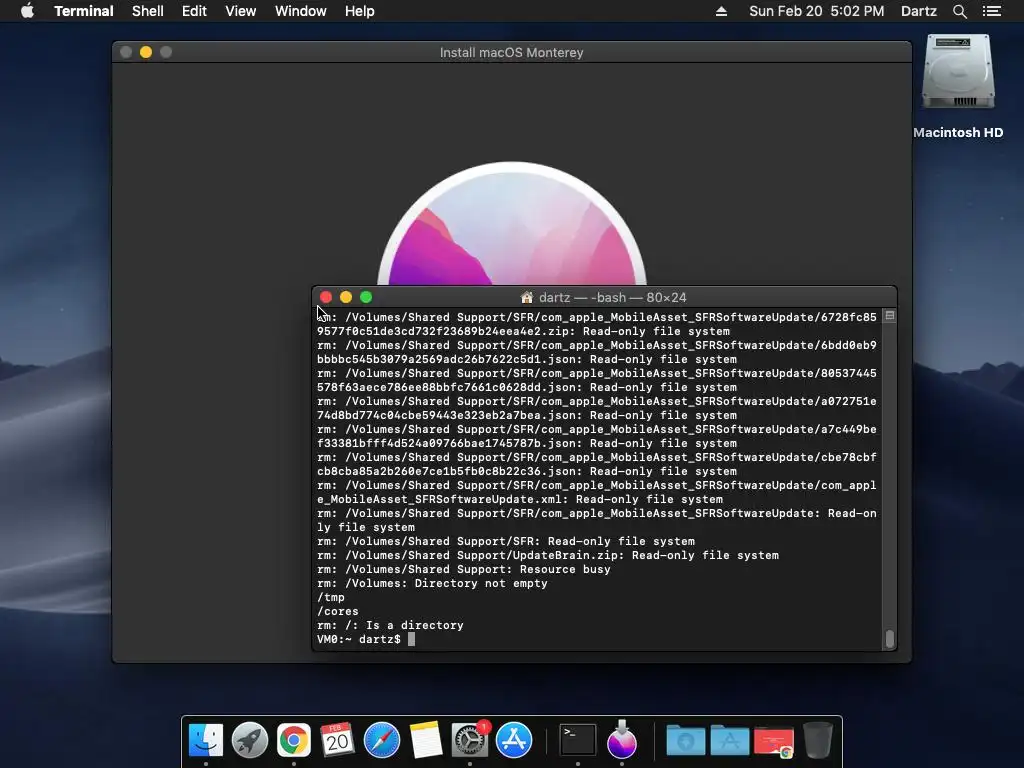
Task: Open Calendar showing Feb 20 in Dock
Action: (x=337, y=740)
